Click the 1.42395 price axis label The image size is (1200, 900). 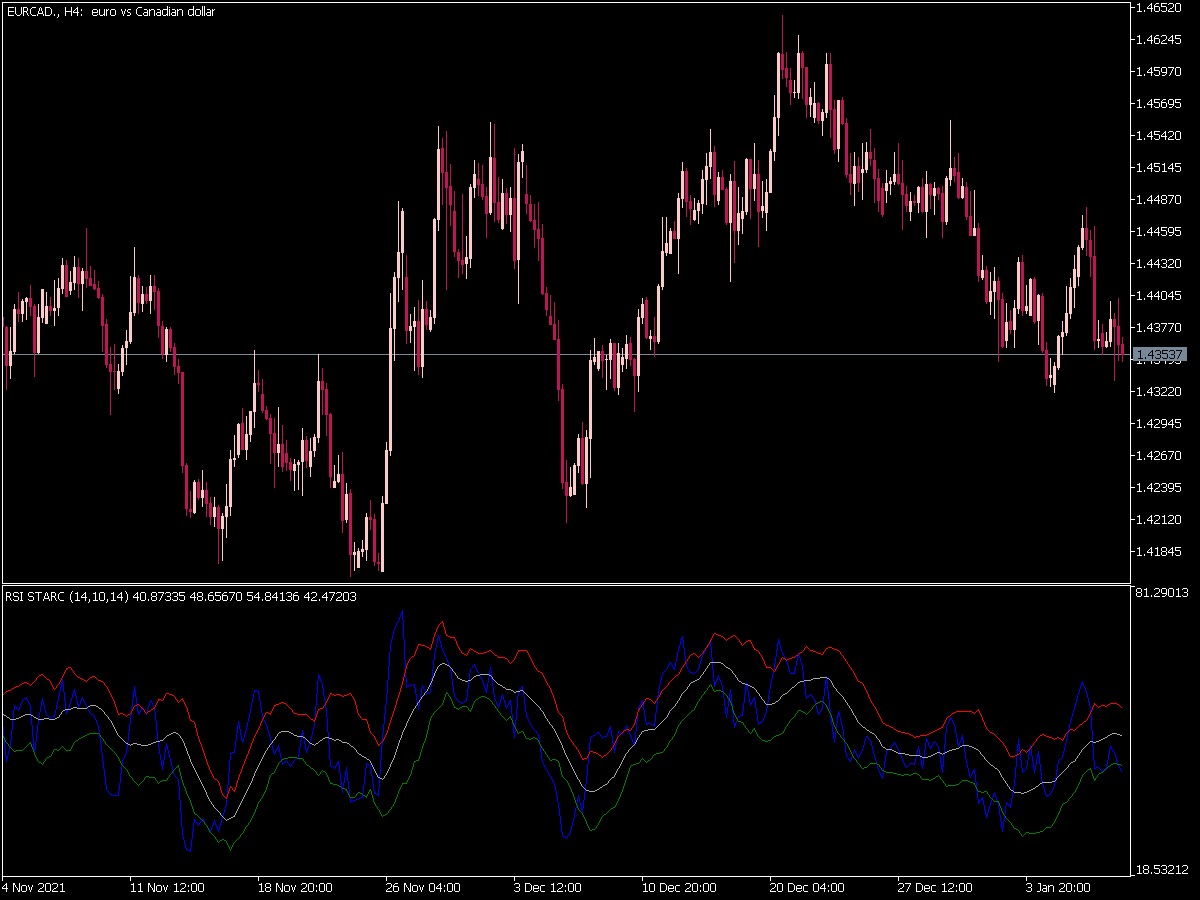1161,488
